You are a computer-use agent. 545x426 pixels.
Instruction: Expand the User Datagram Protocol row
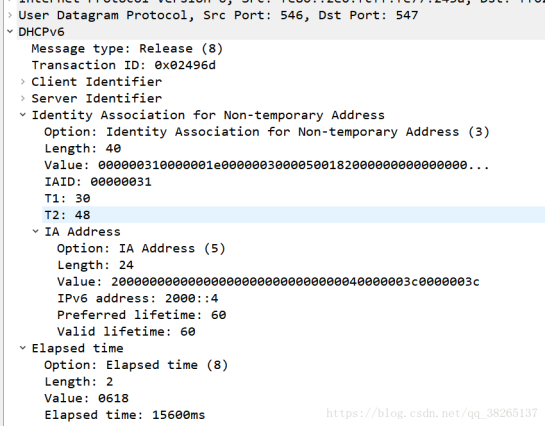tap(10, 15)
